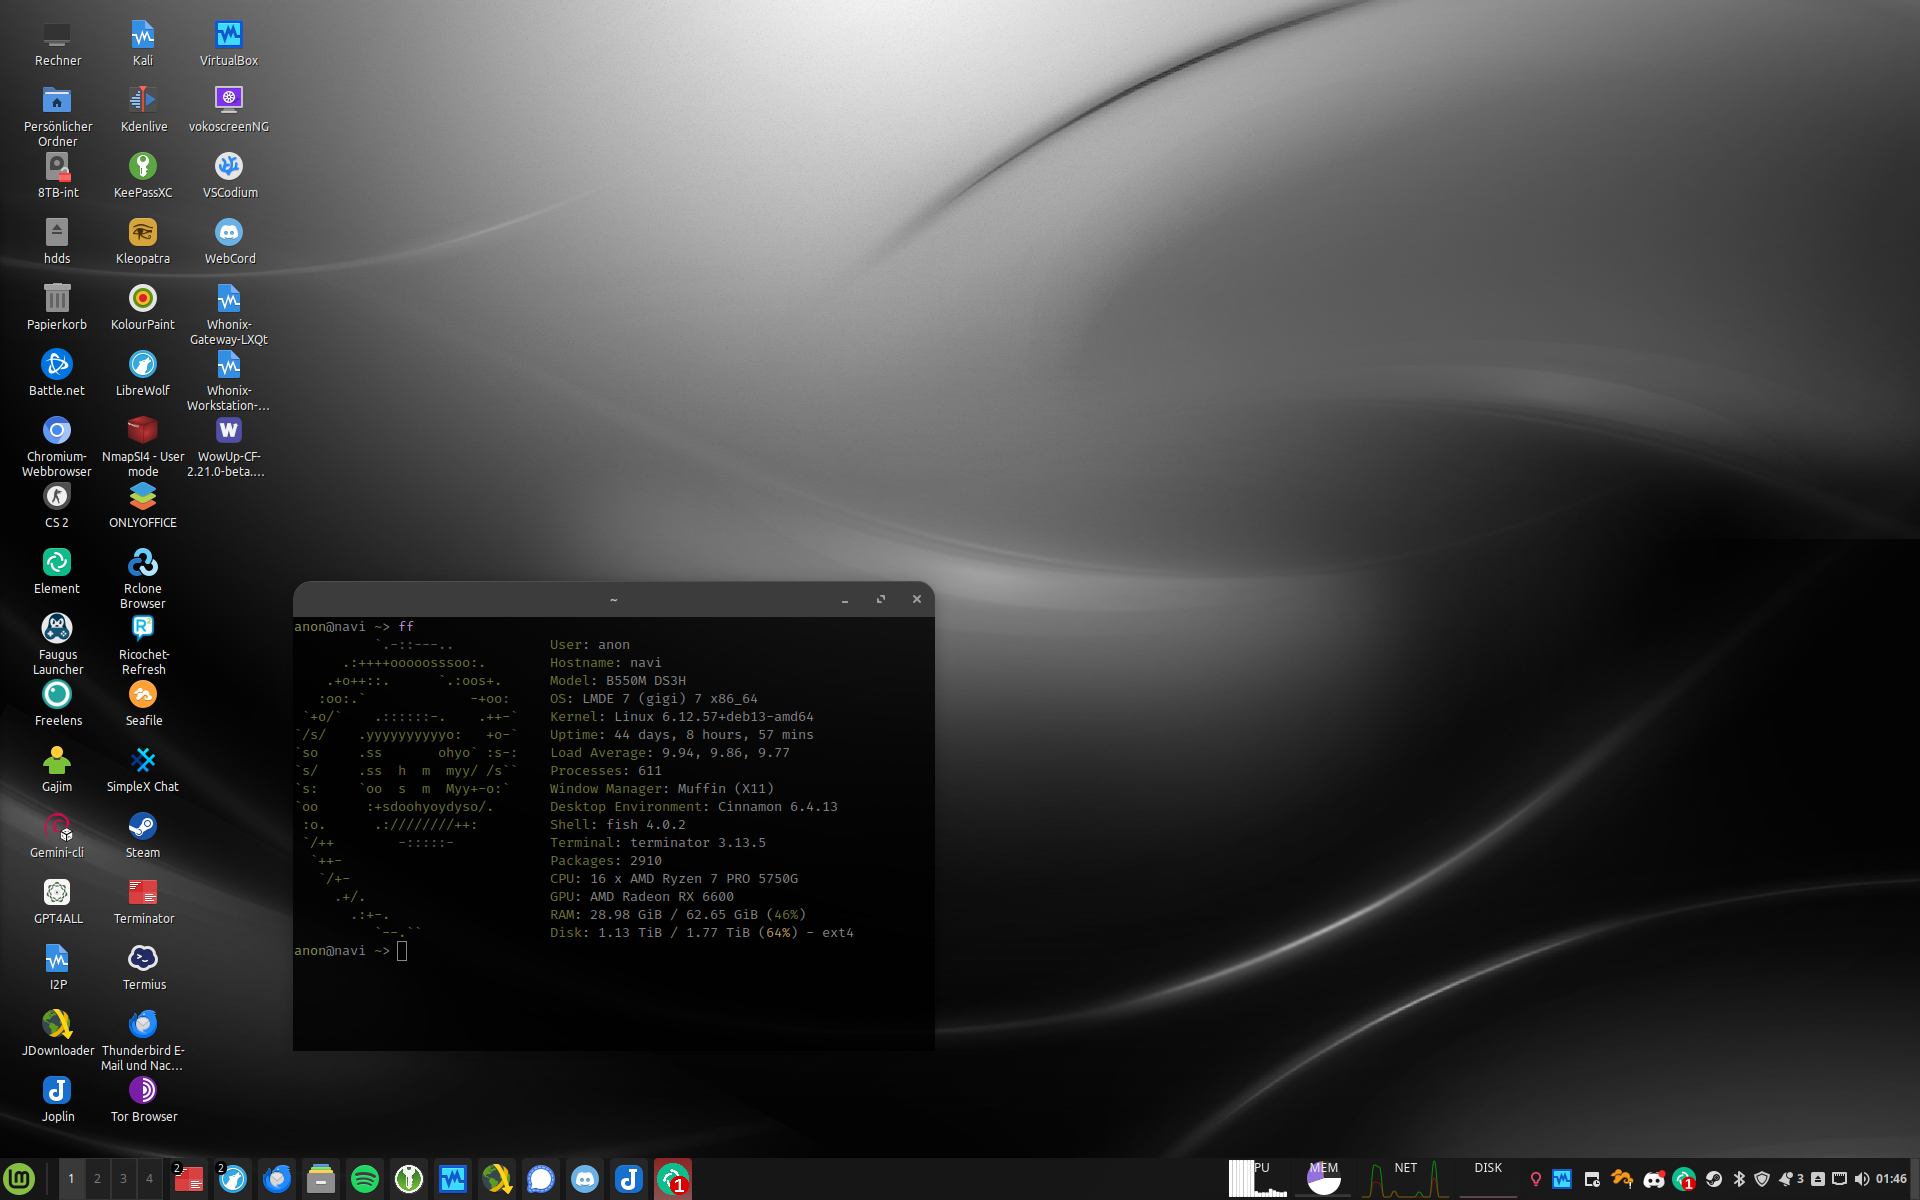Open Thunderbird from the taskbar launcher

[x=277, y=1179]
